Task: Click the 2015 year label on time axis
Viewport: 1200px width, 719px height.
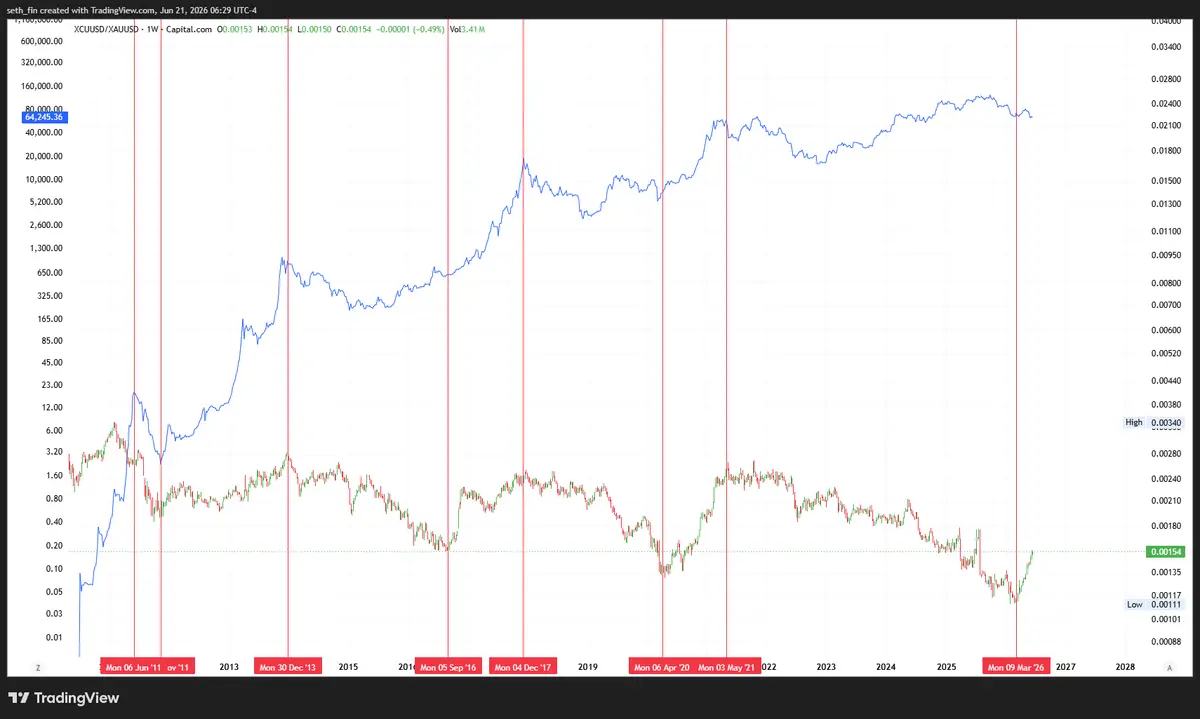Action: 348,666
